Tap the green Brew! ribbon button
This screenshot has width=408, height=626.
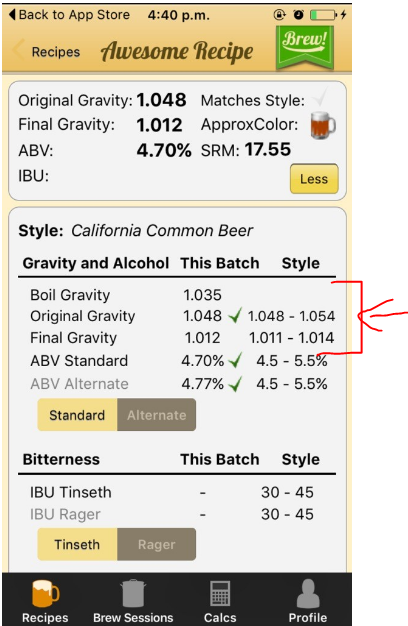[x=305, y=48]
